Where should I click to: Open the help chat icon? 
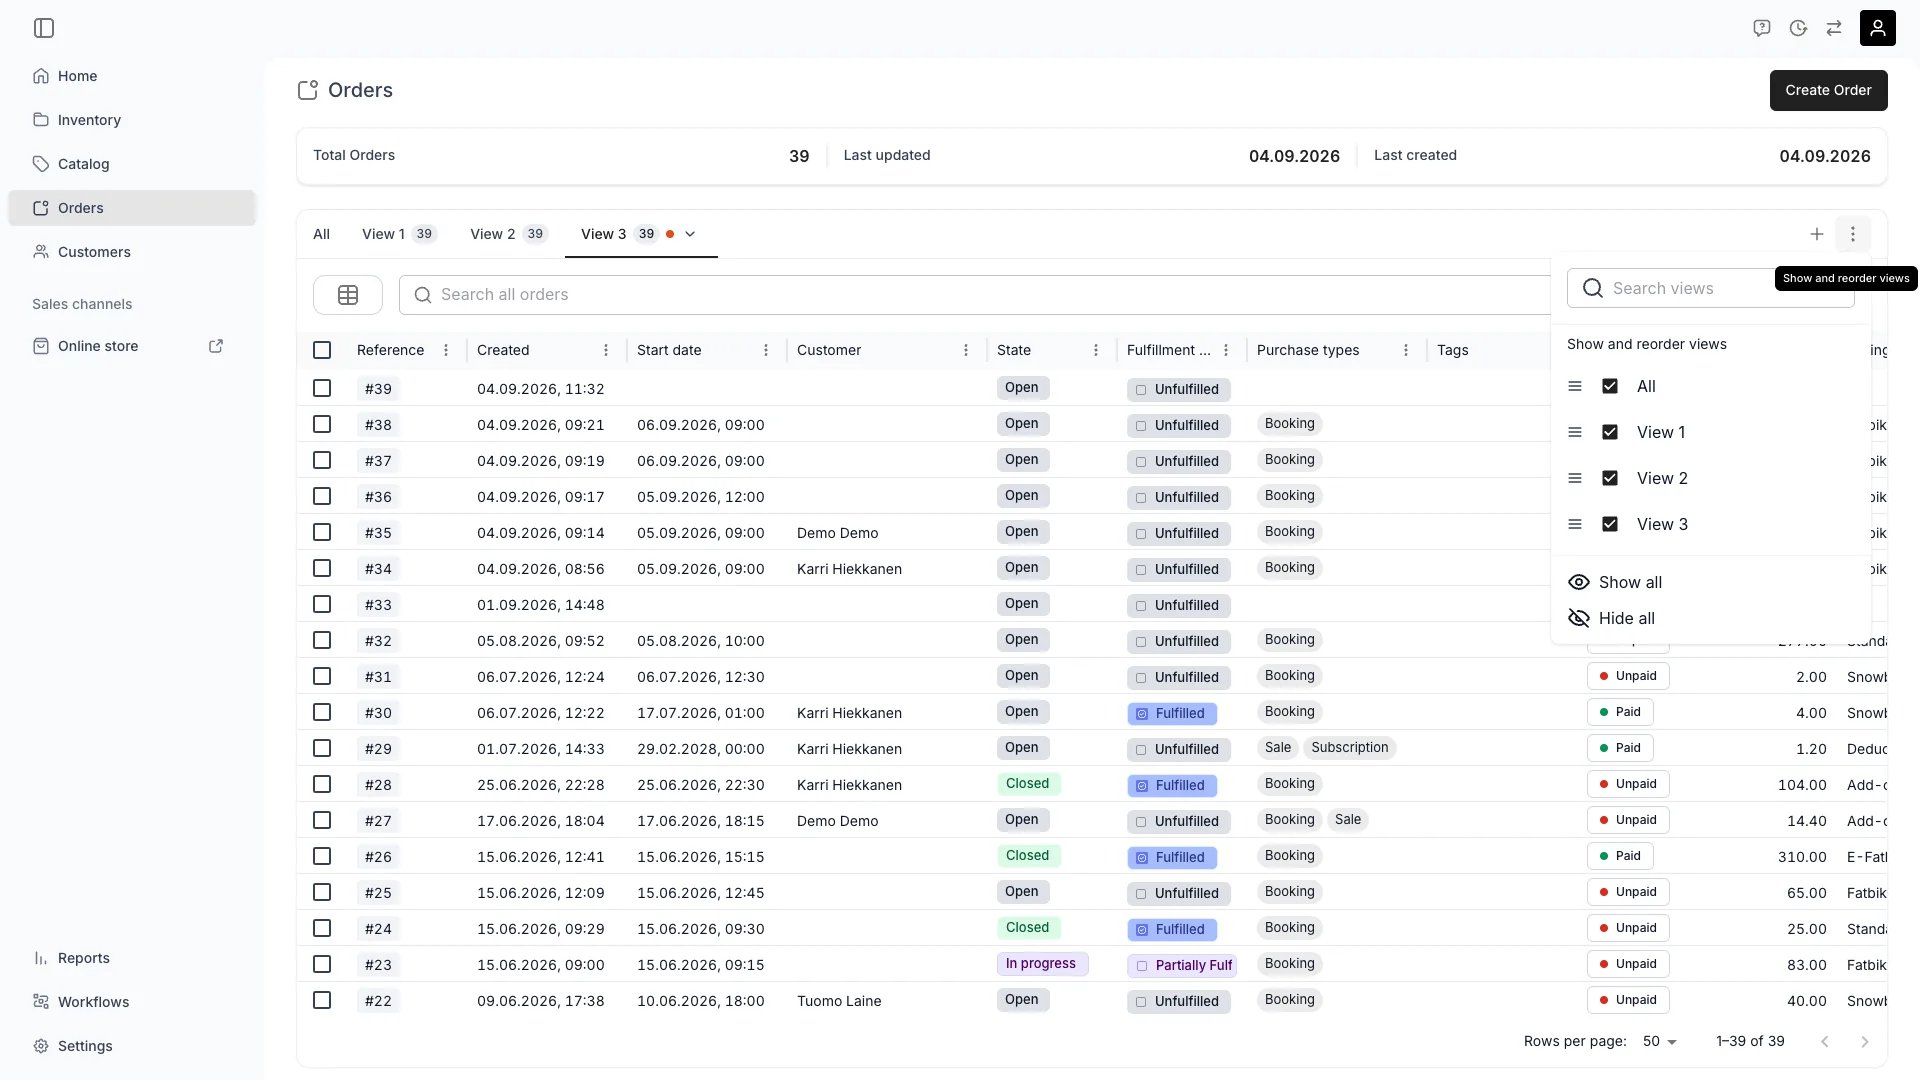point(1762,28)
